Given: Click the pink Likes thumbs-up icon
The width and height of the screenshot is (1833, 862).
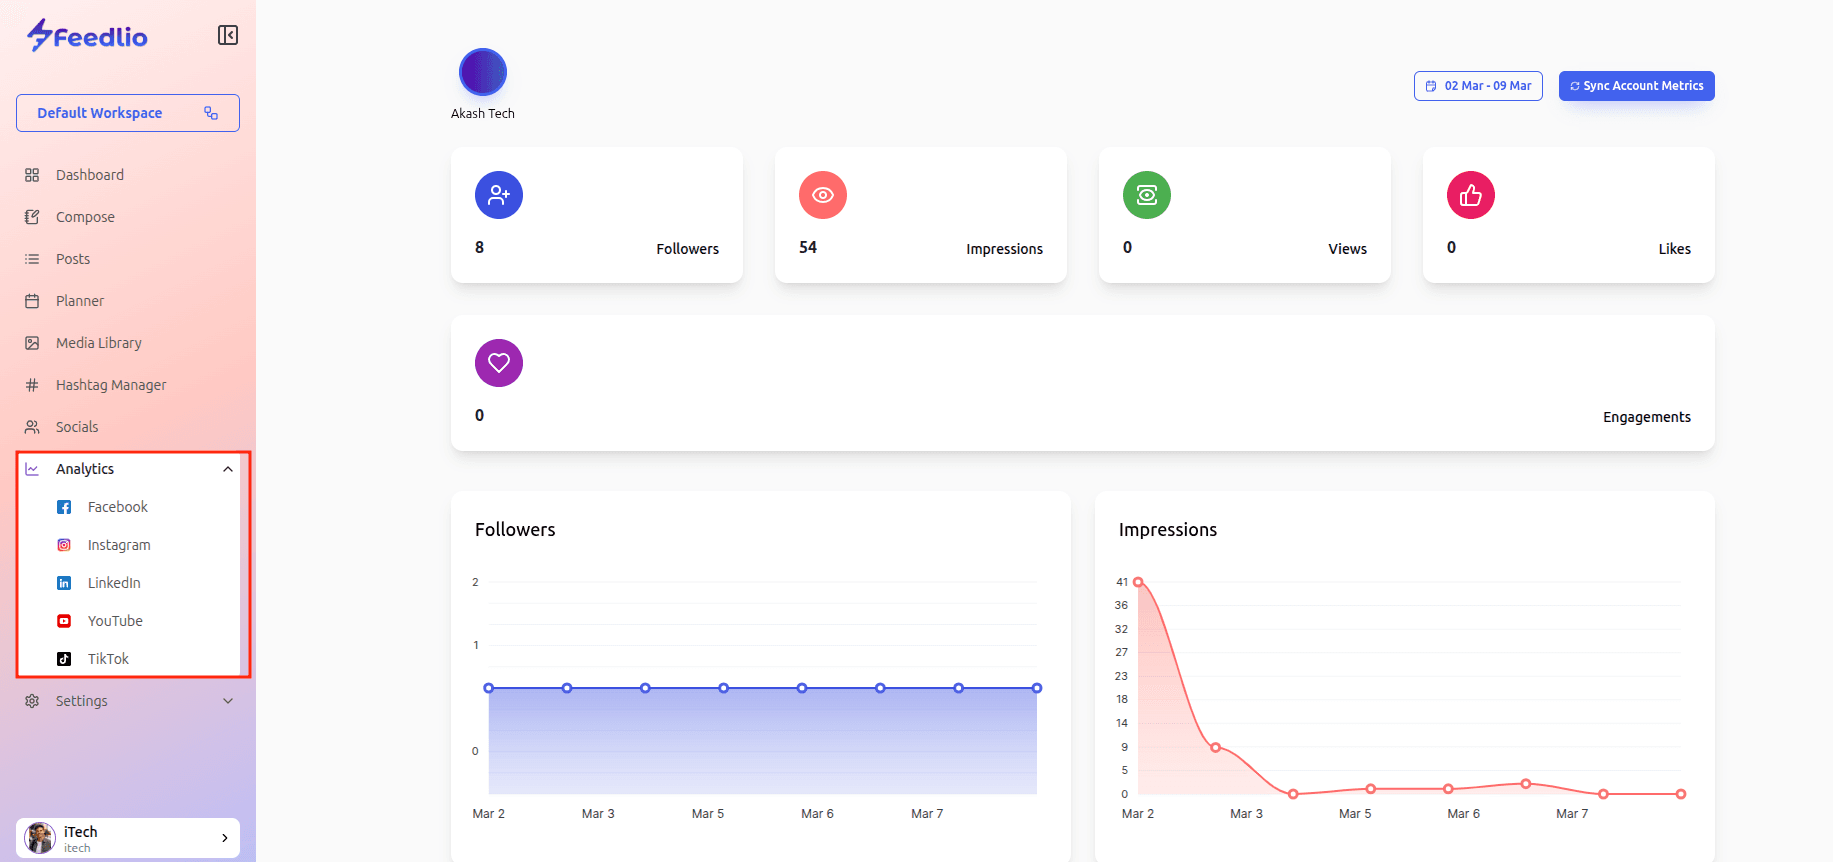Looking at the screenshot, I should tap(1470, 195).
